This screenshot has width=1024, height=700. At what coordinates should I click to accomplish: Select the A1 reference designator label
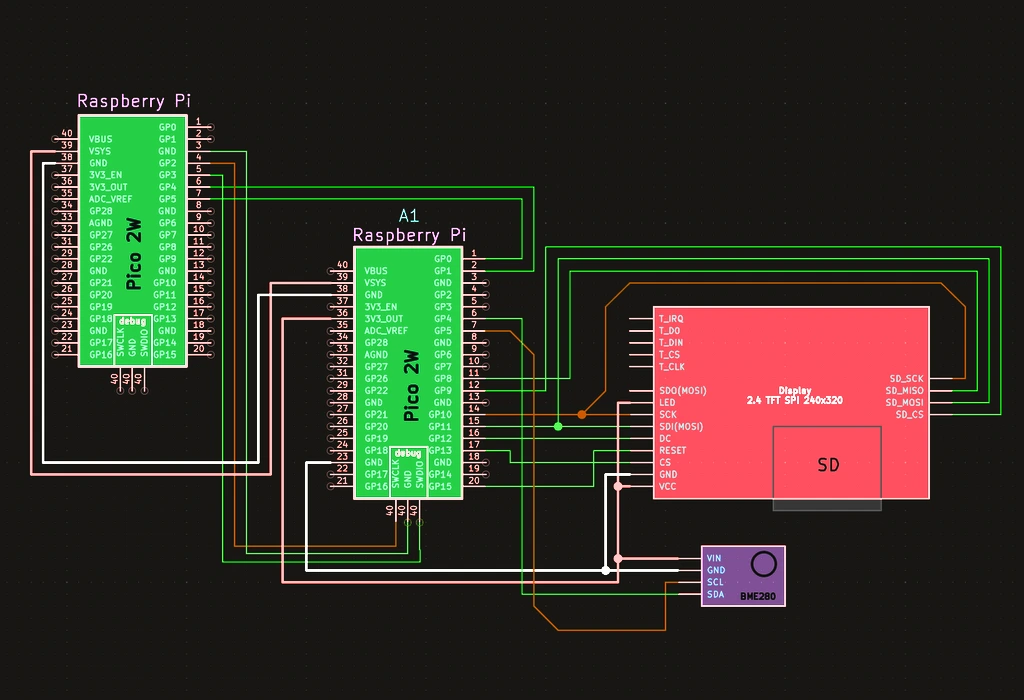[x=409, y=215]
